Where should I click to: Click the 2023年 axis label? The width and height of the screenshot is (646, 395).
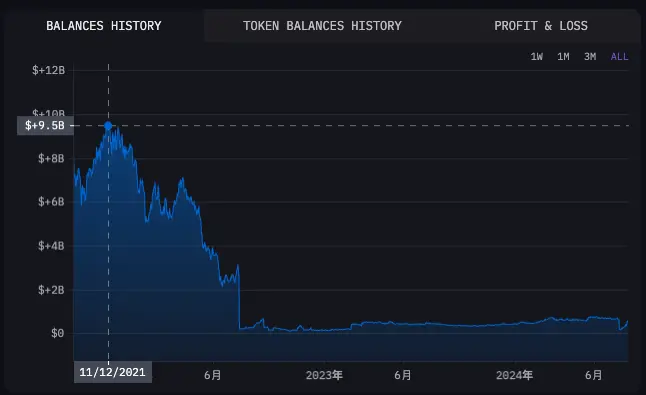[x=324, y=375]
